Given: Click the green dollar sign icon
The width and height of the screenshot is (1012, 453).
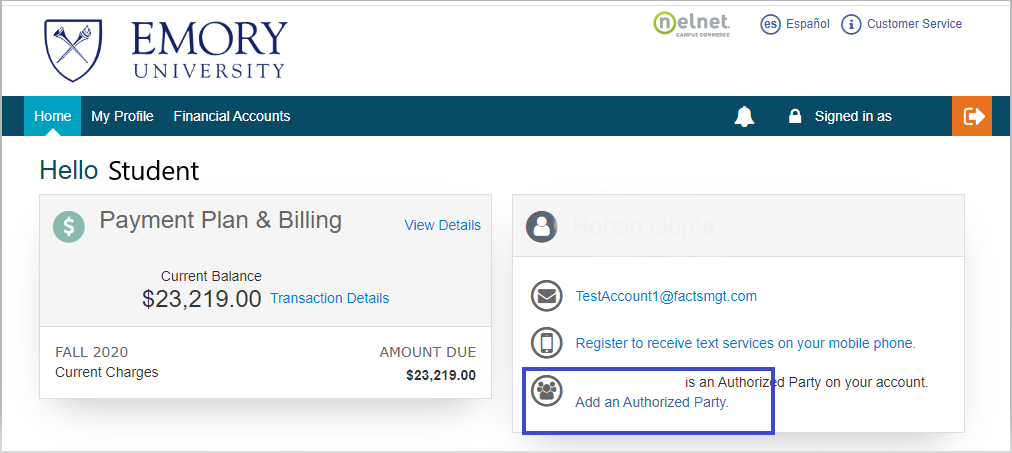Looking at the screenshot, I should [69, 226].
